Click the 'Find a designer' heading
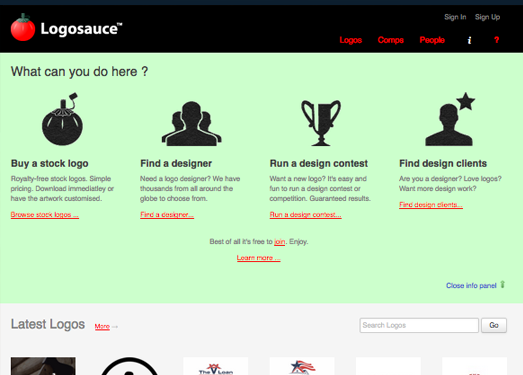 [176, 163]
